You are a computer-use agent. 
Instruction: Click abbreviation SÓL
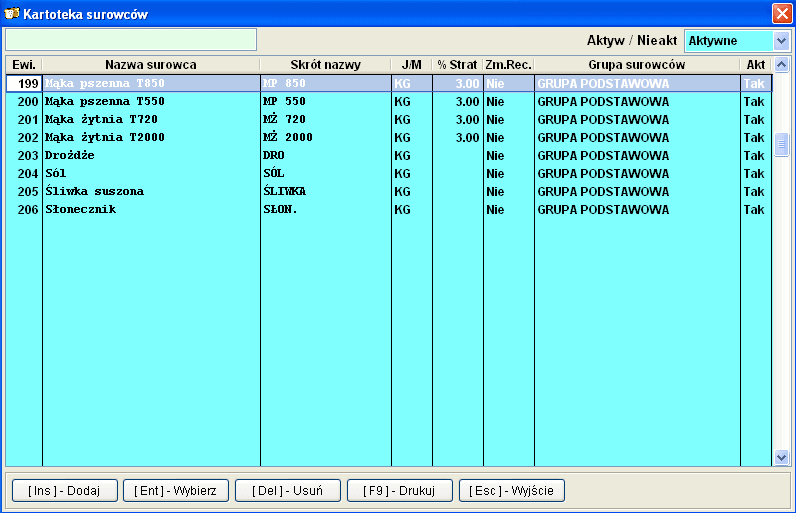click(274, 174)
